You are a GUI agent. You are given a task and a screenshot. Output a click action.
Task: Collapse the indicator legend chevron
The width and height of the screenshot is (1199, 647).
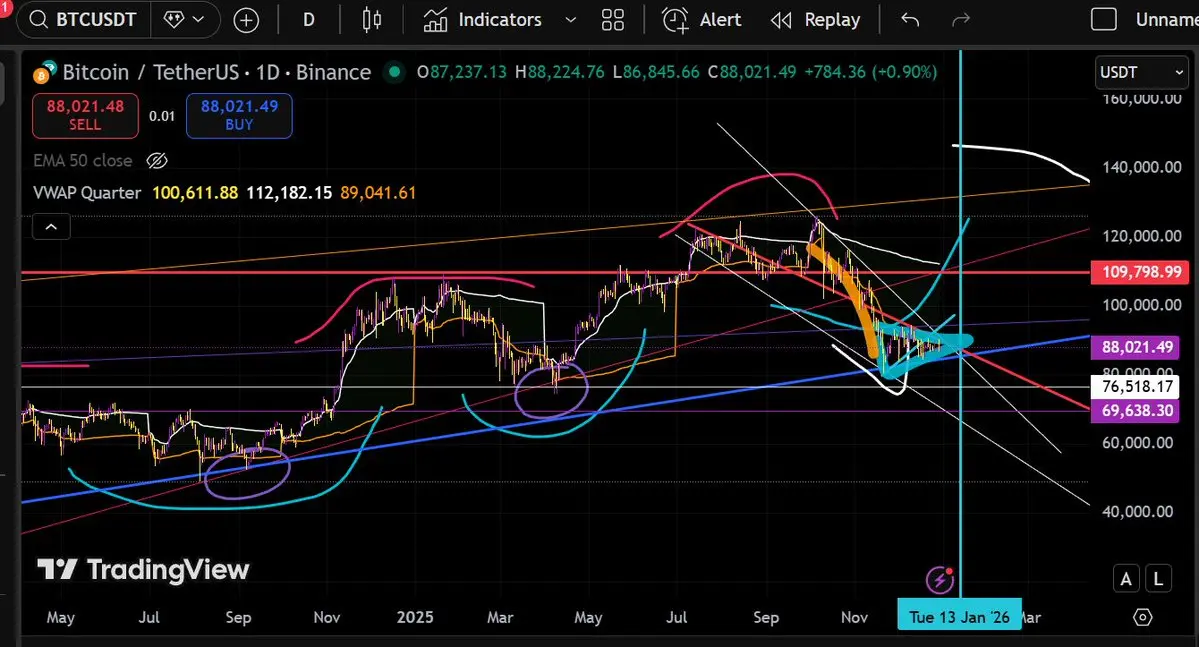pyautogui.click(x=51, y=227)
